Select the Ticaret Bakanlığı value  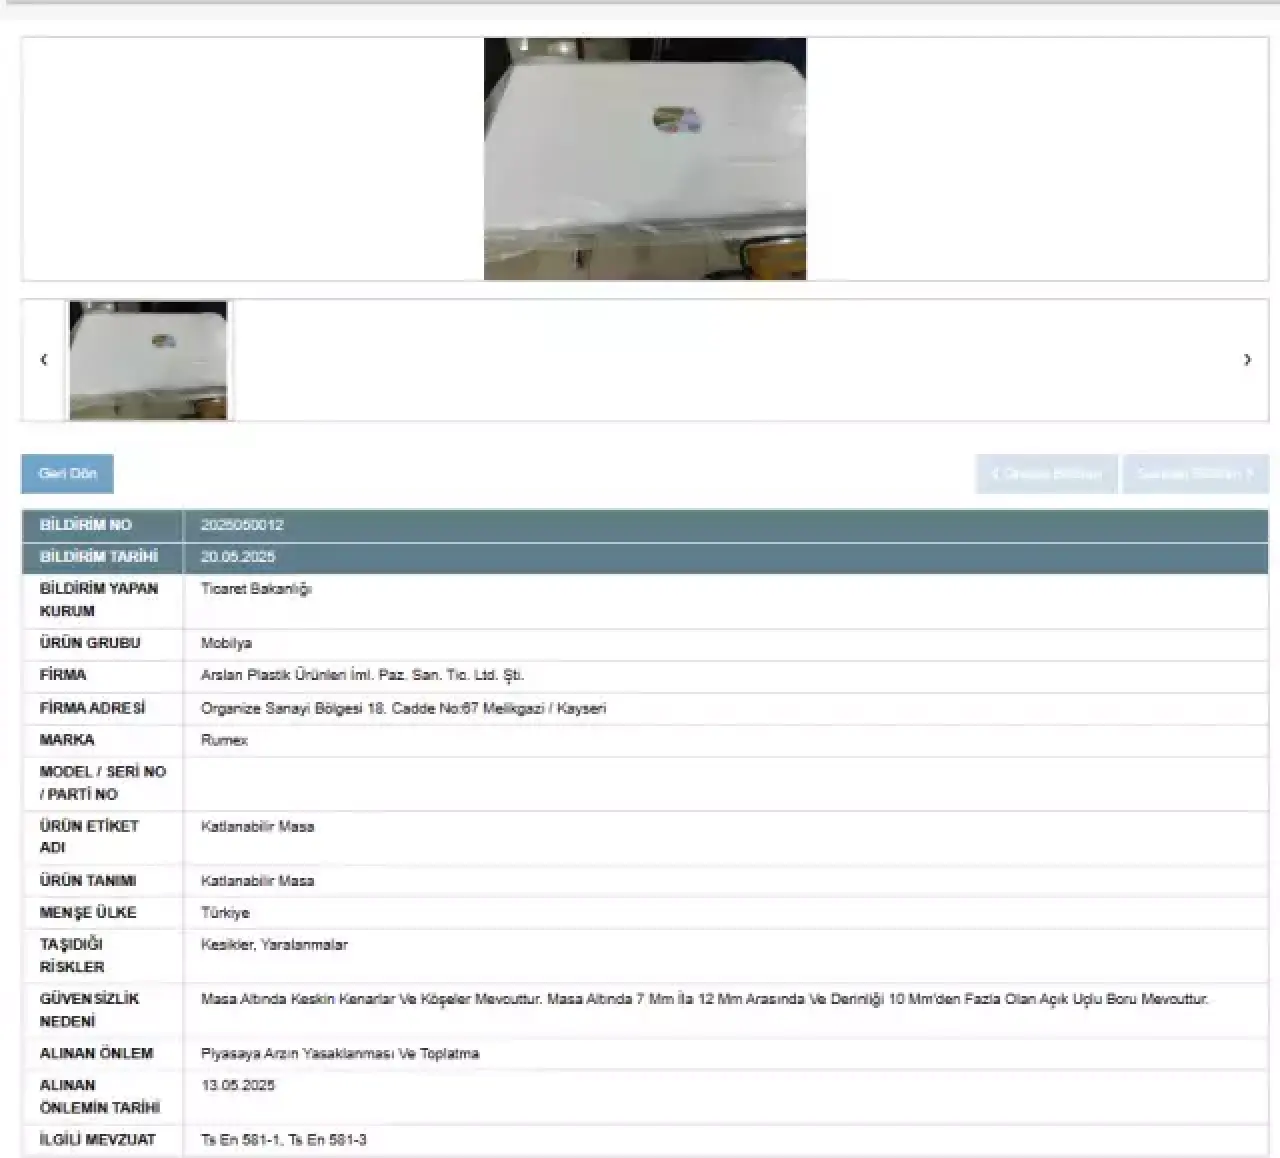point(256,589)
